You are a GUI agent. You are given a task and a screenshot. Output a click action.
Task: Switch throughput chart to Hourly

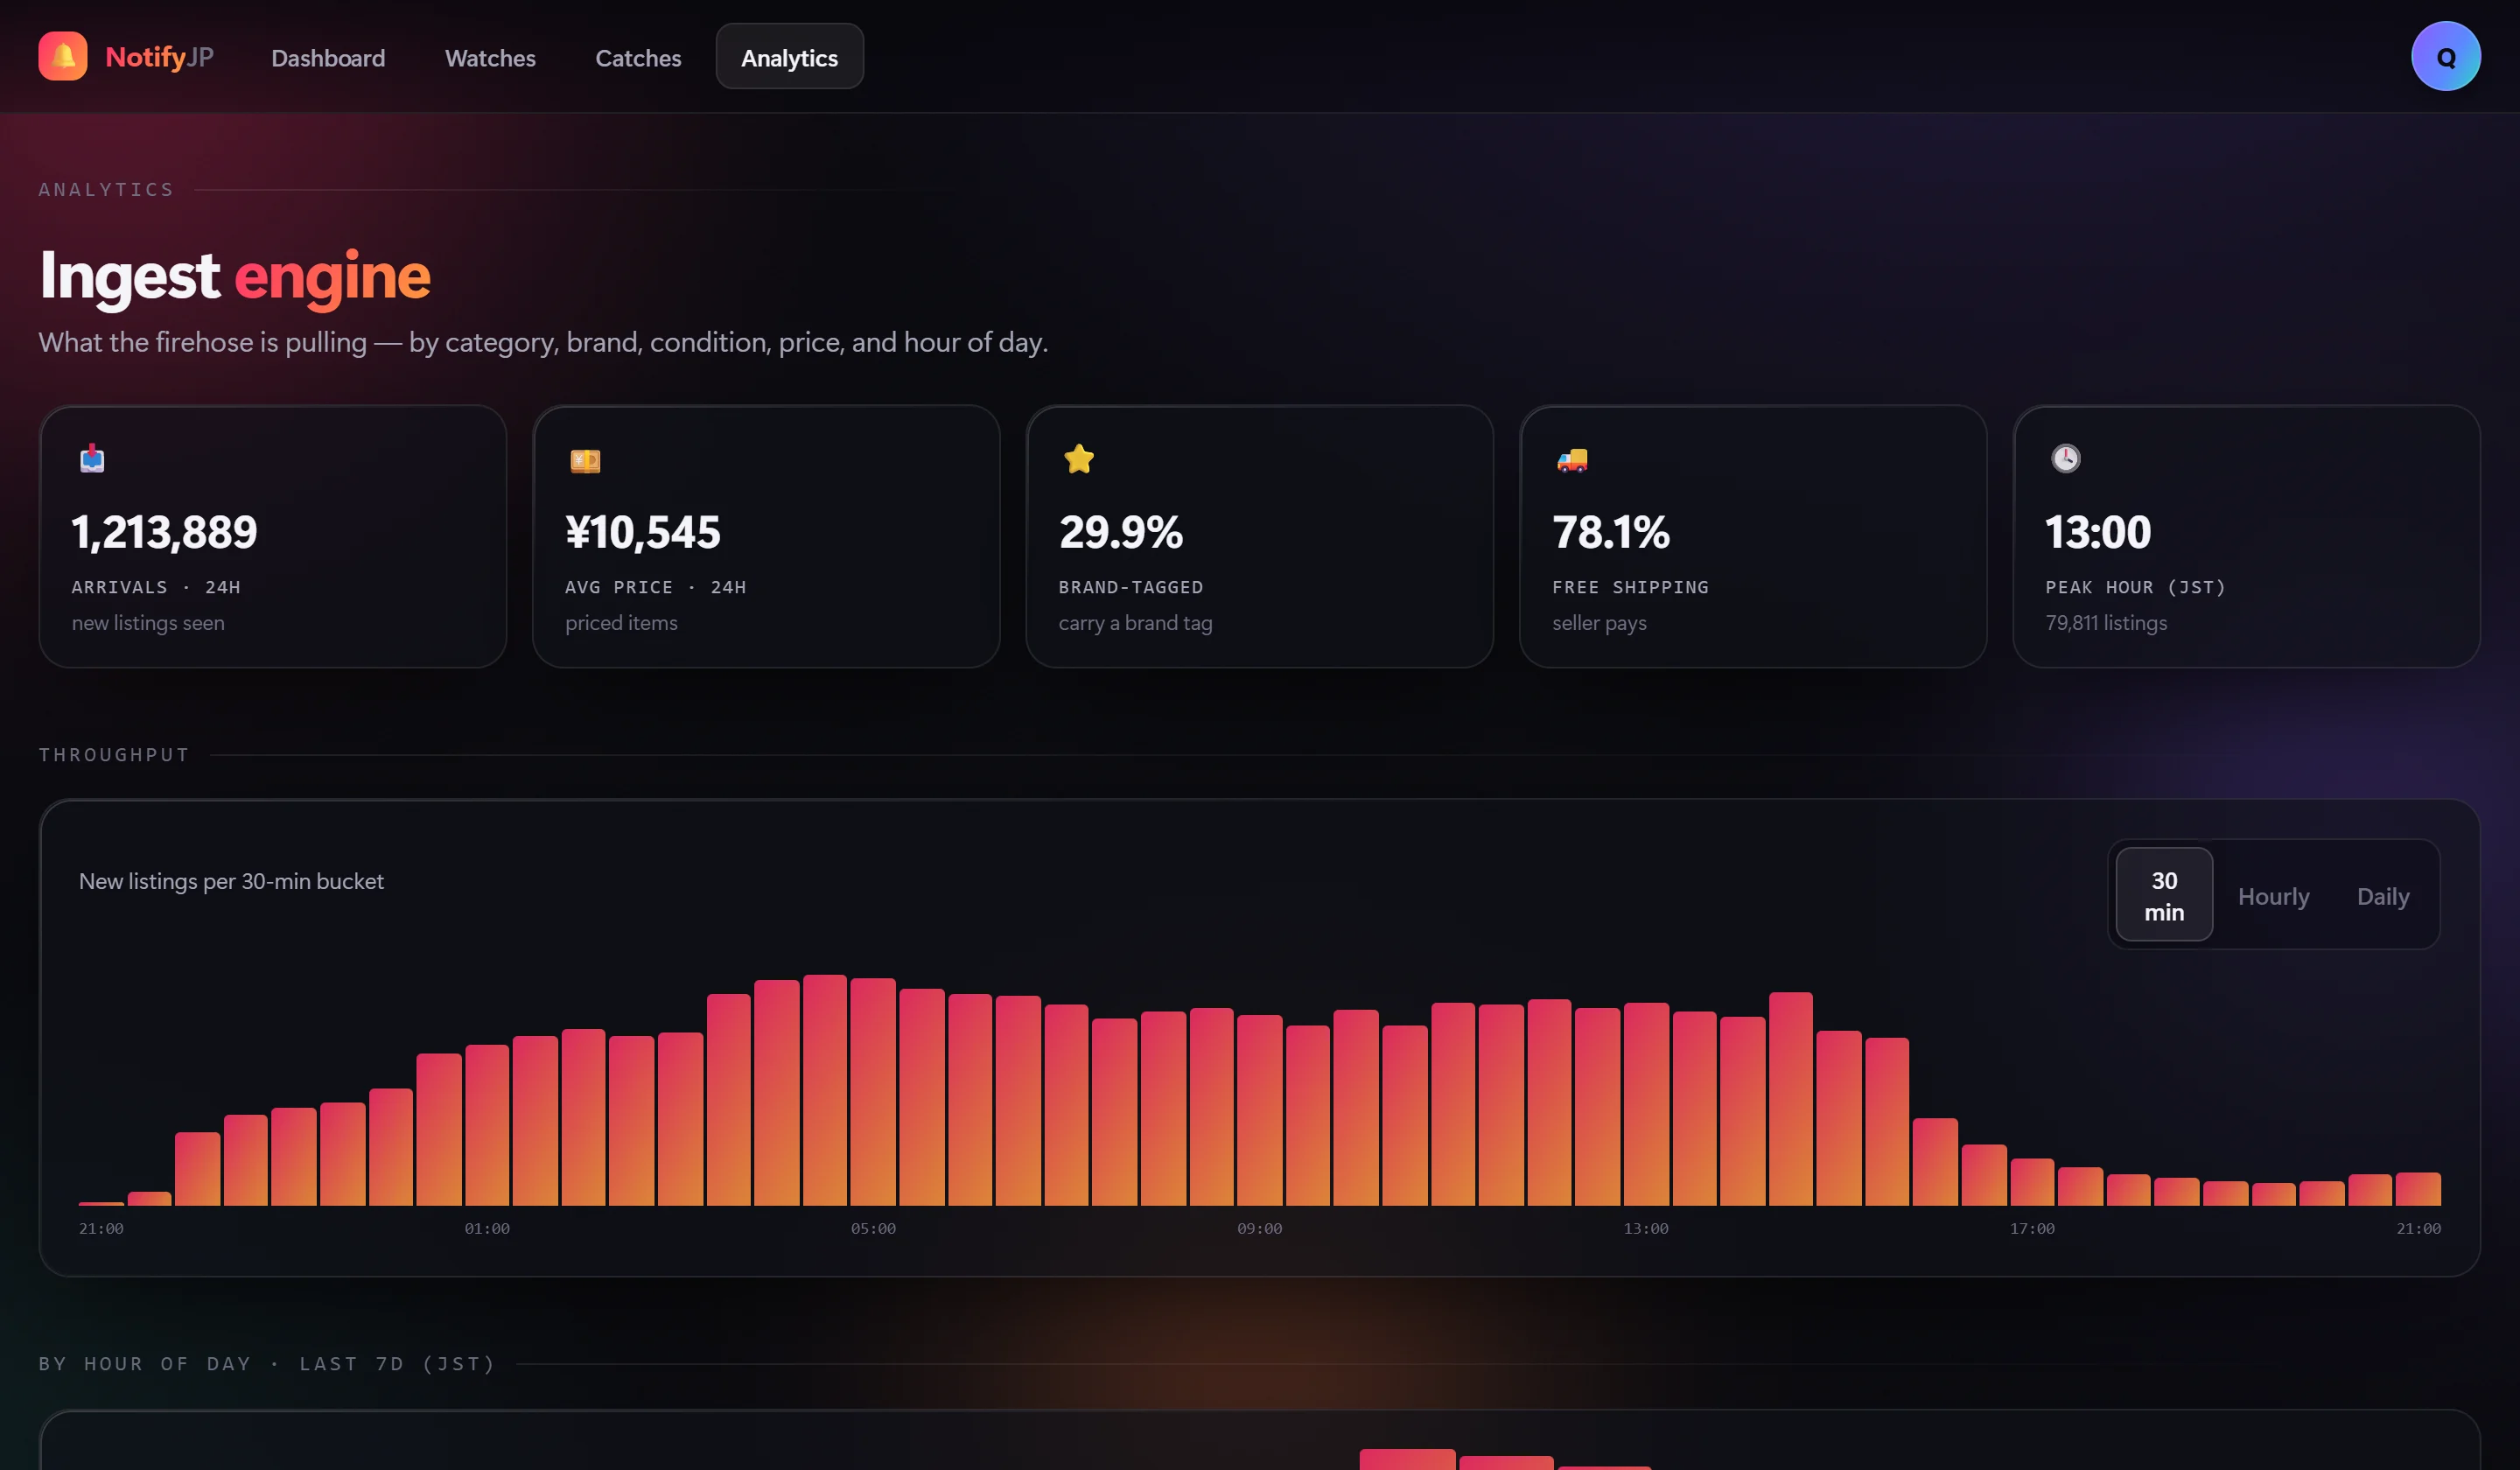2273,896
